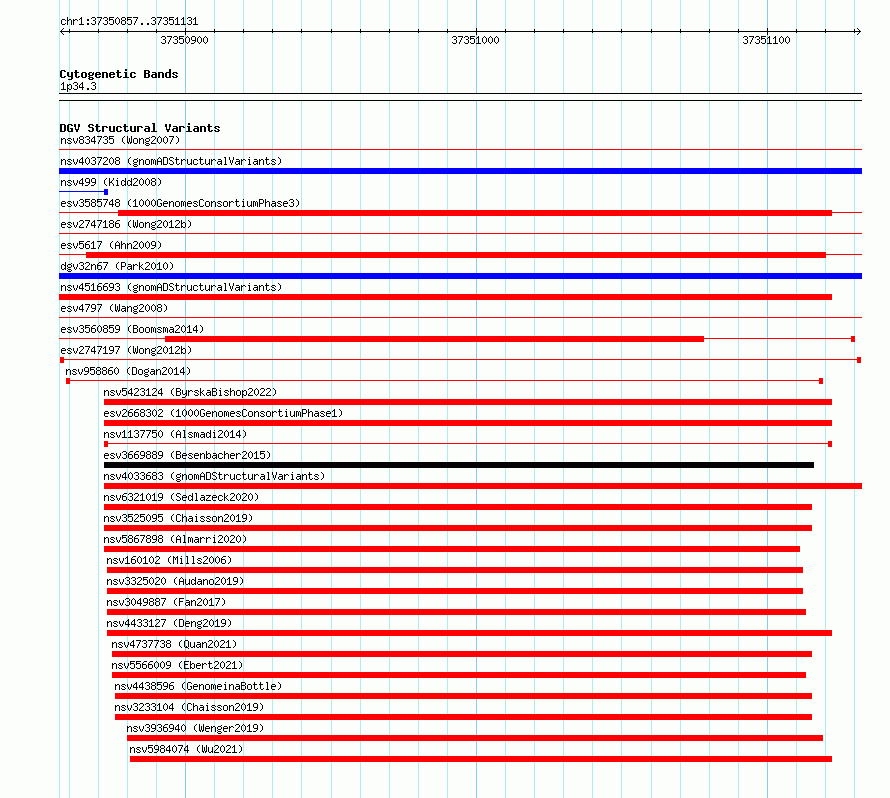The width and height of the screenshot is (890, 798).
Task: Click the 37351000 ruler position label
Action: click(x=475, y=40)
